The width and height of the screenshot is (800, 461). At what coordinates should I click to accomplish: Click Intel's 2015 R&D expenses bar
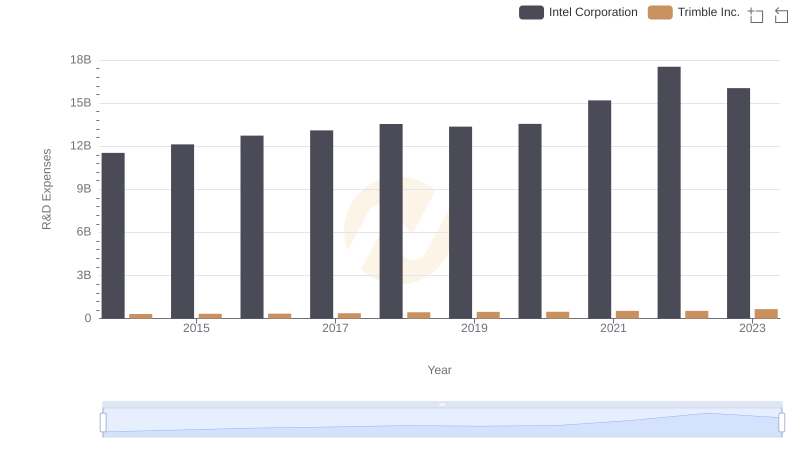183,232
